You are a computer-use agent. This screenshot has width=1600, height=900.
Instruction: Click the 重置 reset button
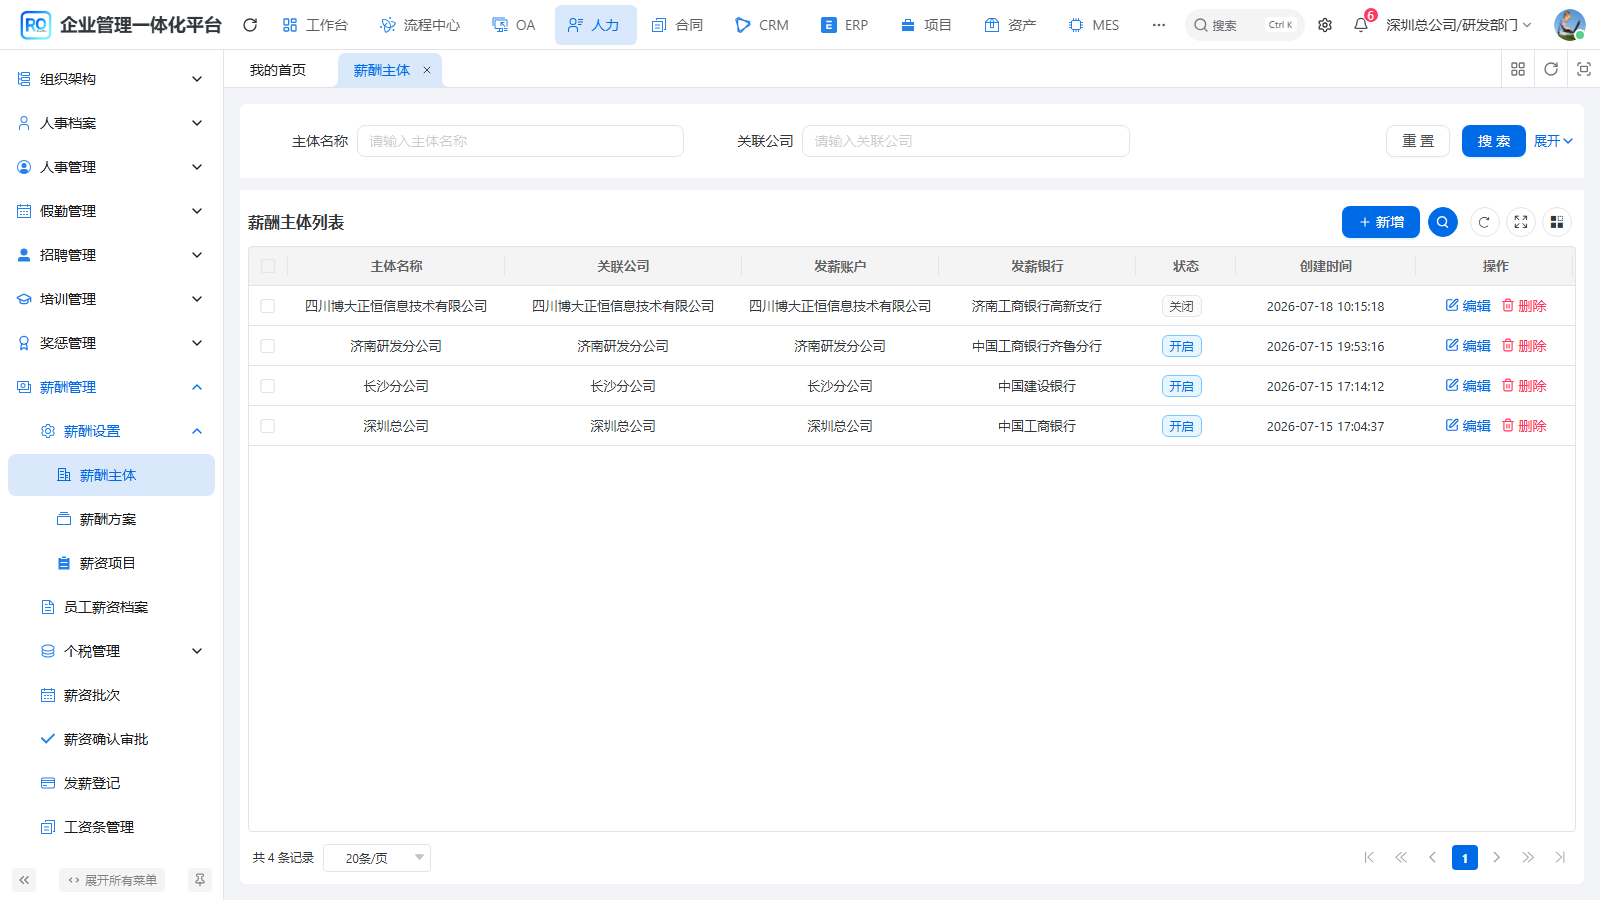(x=1418, y=141)
